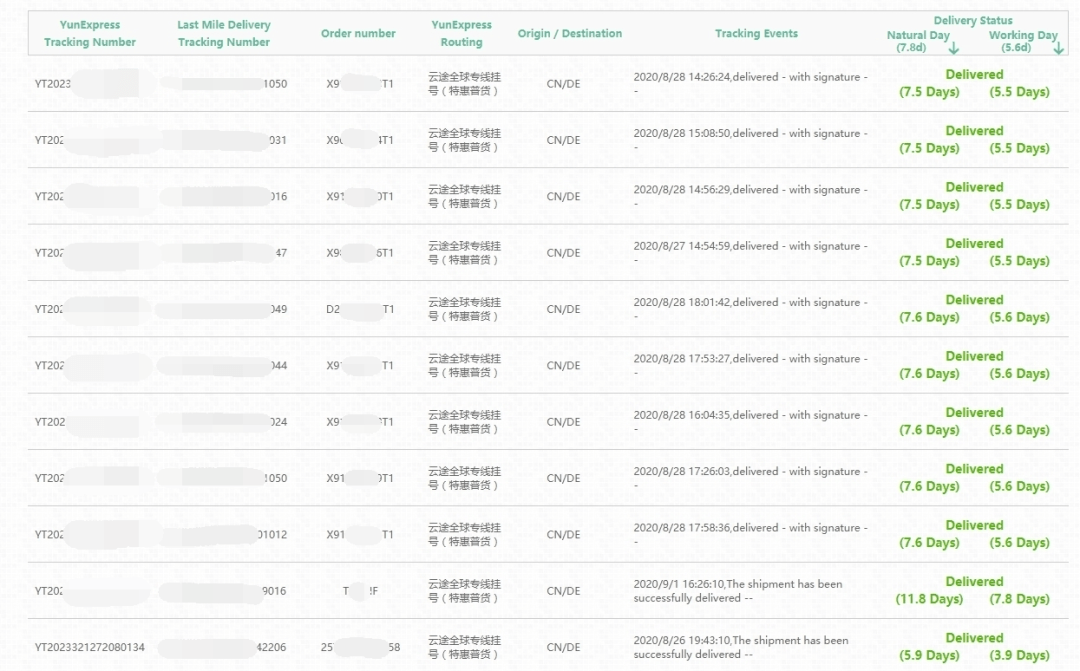Click the Tracking Events column header
Image resolution: width=1080 pixels, height=671 pixels.
pos(756,34)
